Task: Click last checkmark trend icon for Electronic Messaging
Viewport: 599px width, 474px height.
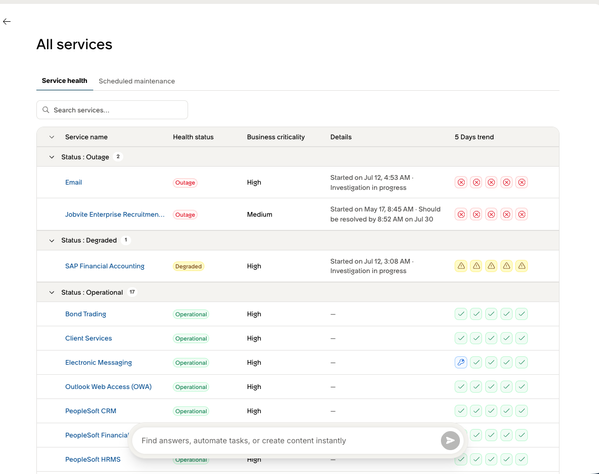Action: [521, 362]
